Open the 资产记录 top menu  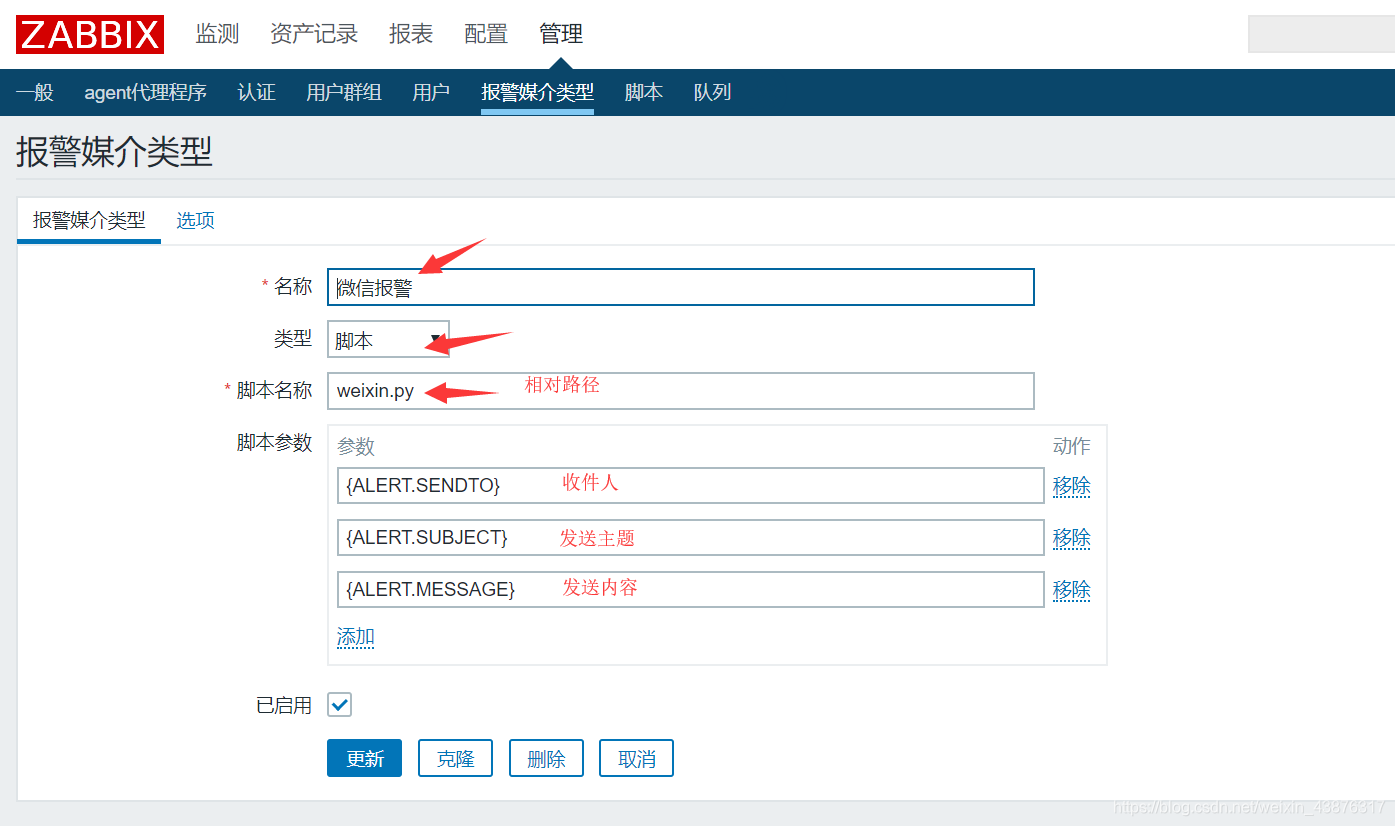314,34
